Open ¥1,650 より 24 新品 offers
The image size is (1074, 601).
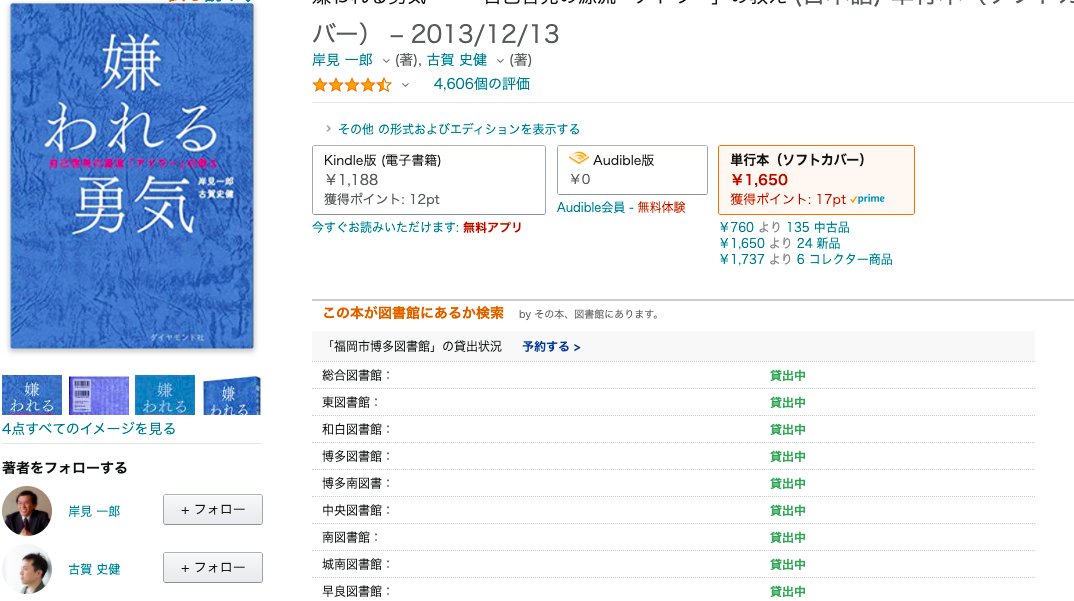780,243
